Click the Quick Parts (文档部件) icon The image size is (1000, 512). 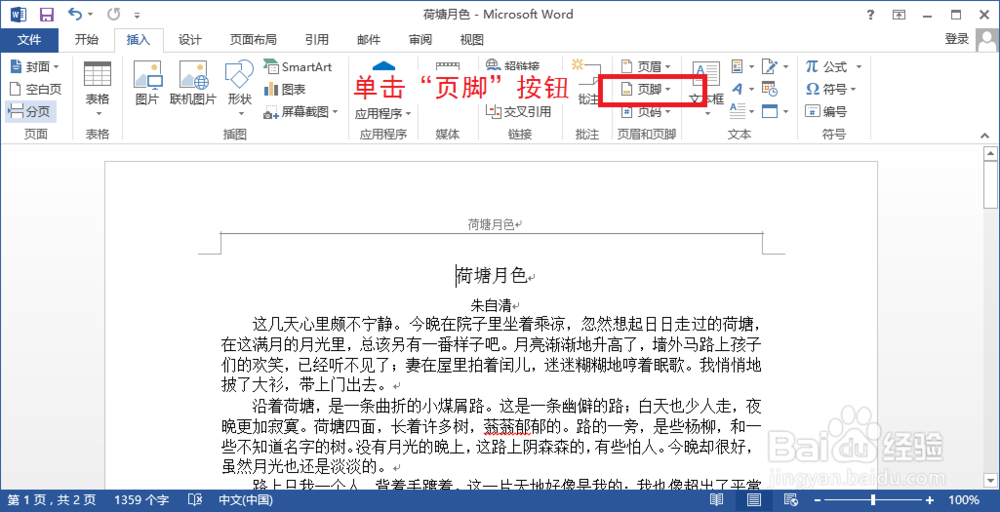(x=742, y=66)
